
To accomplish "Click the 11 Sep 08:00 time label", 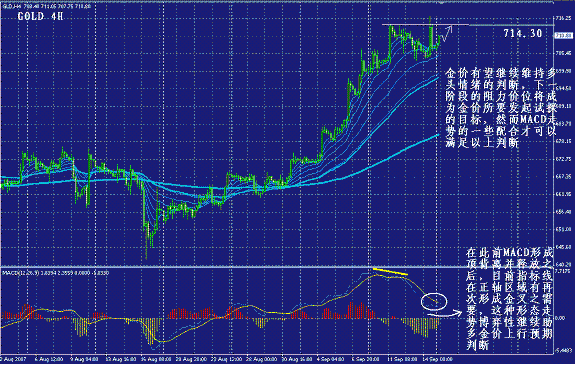I will pyautogui.click(x=402, y=359).
